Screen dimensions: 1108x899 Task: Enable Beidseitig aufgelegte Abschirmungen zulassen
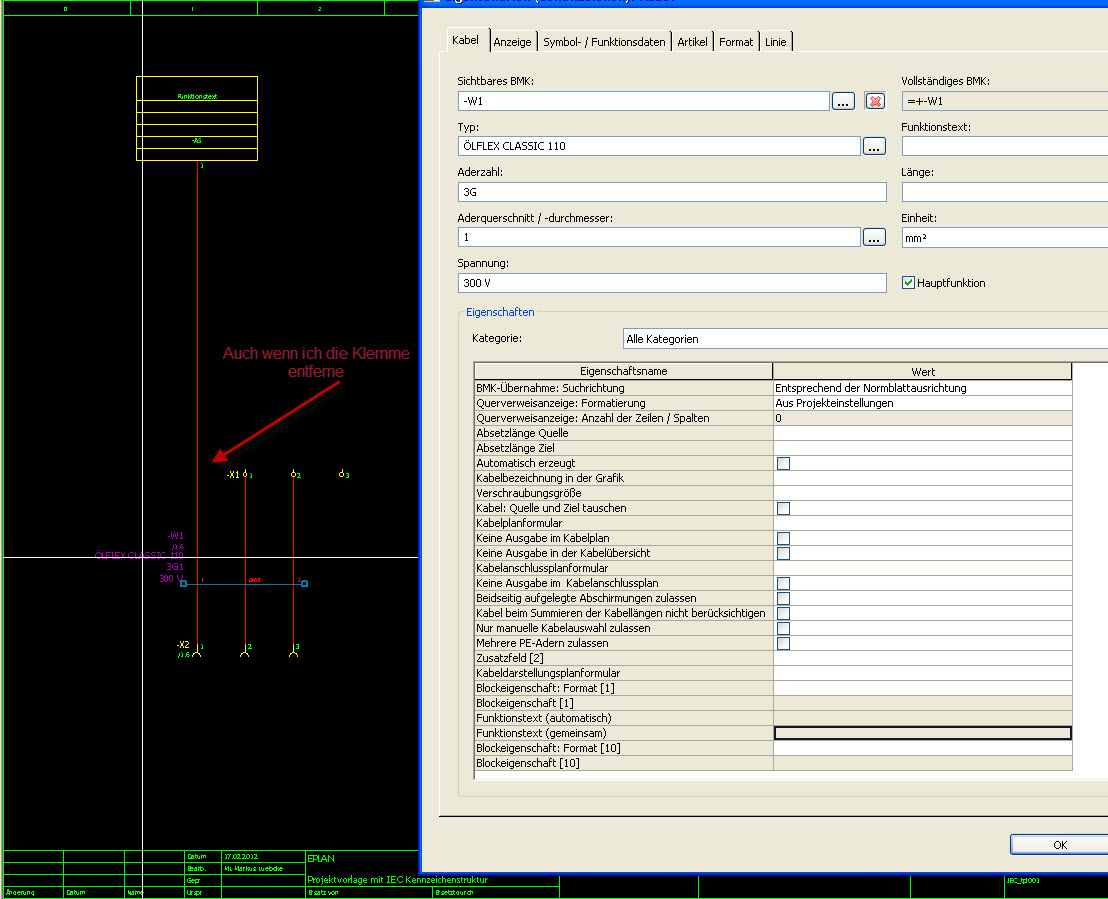[x=783, y=599]
